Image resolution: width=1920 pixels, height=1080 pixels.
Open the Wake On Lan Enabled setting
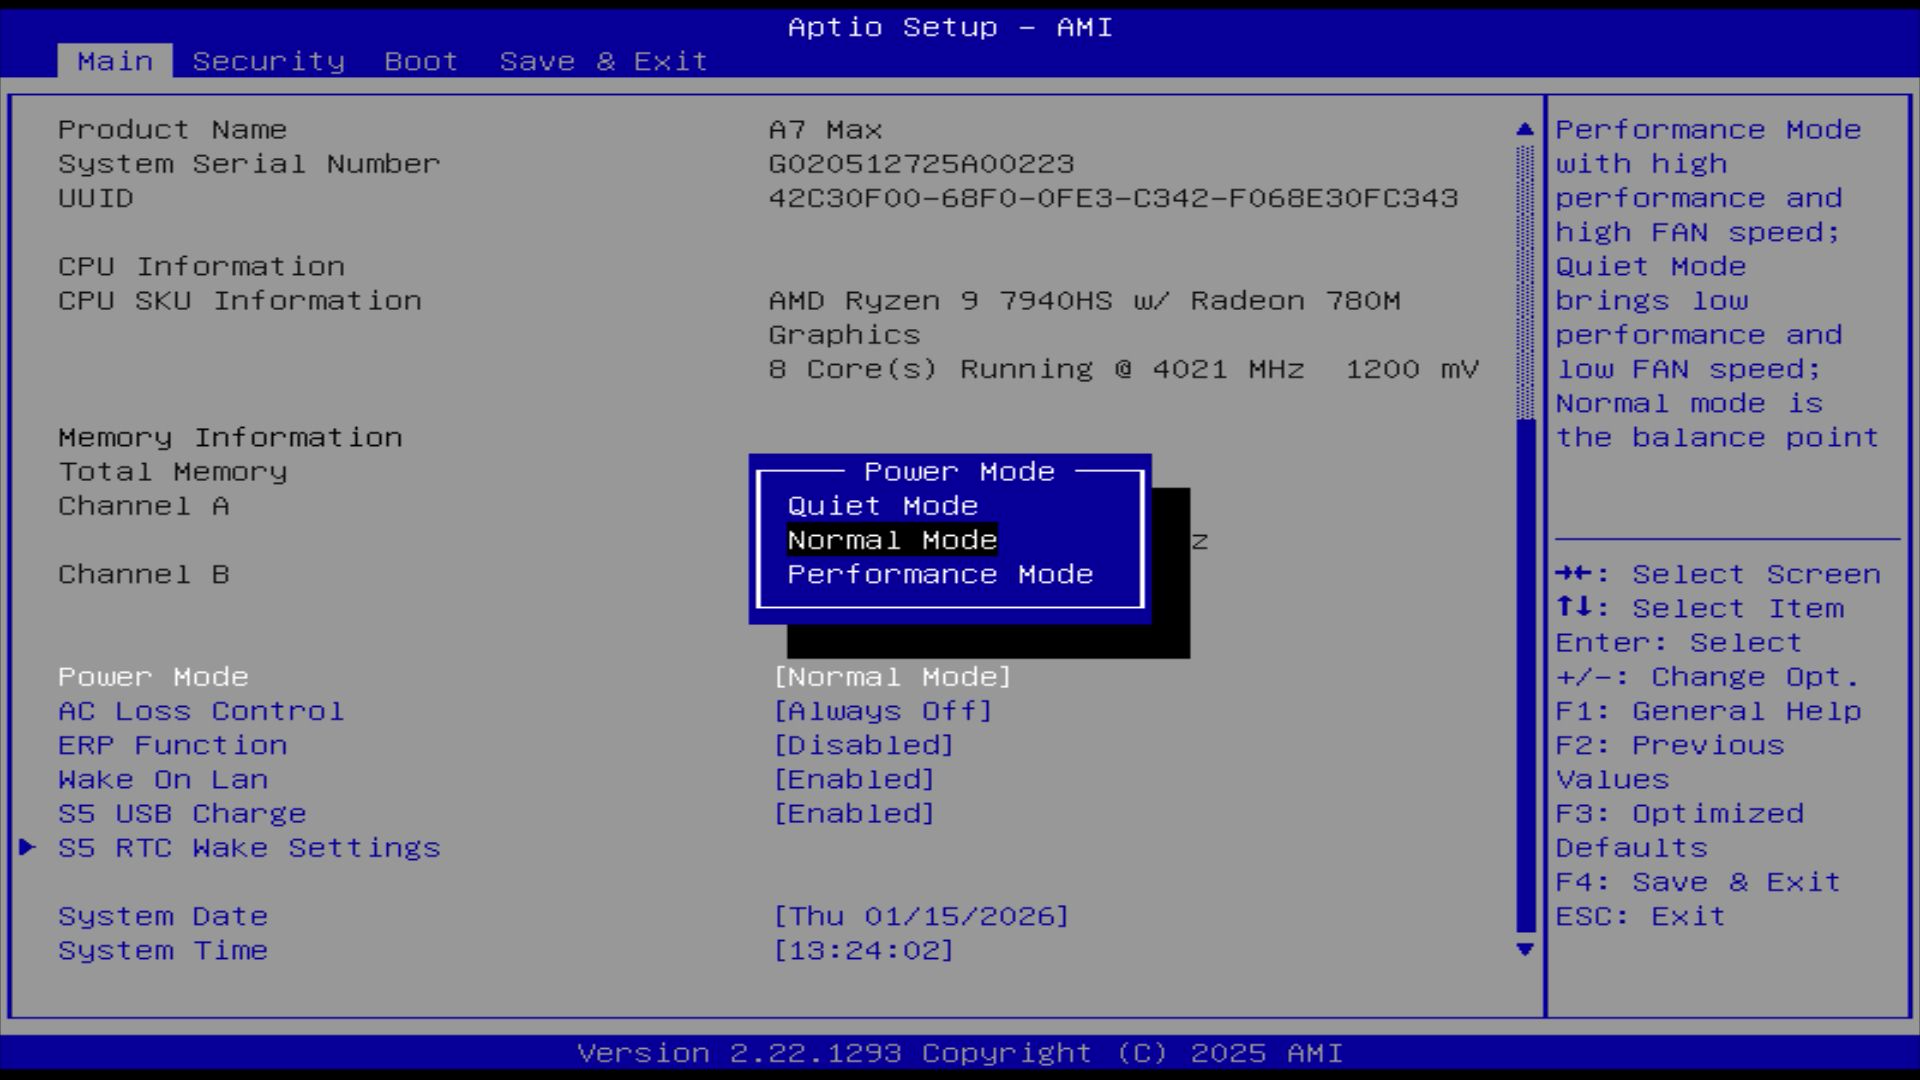coord(853,779)
